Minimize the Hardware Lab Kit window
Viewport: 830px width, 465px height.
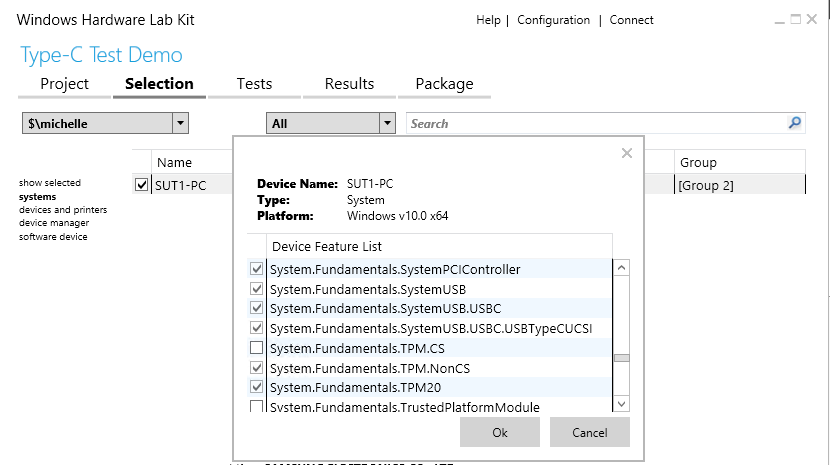tap(779, 21)
